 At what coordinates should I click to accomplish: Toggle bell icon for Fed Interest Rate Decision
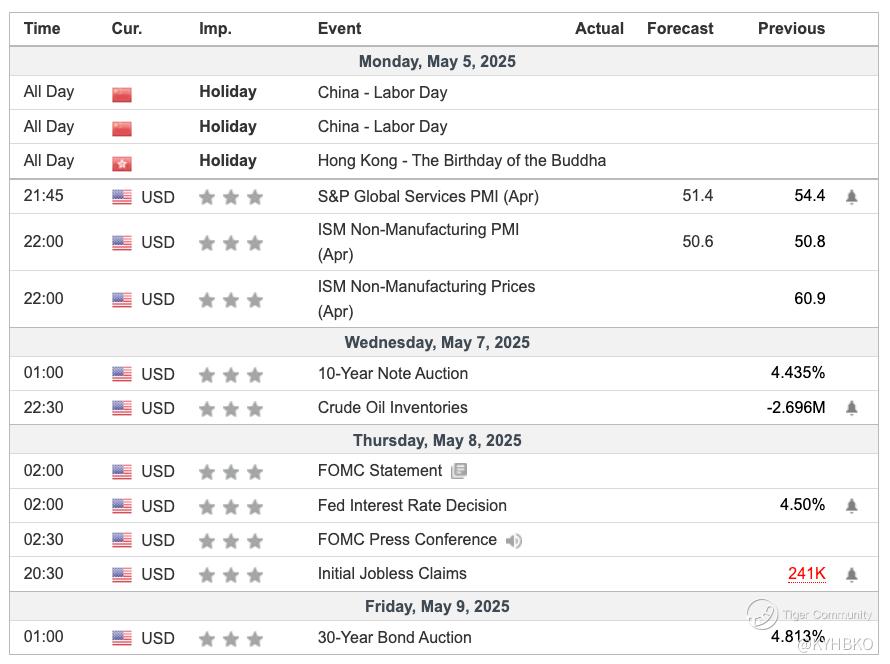pyautogui.click(x=851, y=506)
